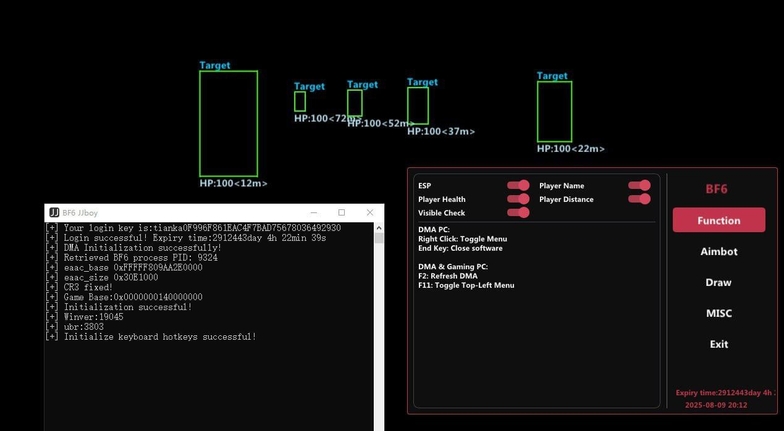This screenshot has height=431, width=784.
Task: Click the JJ icon in console title bar
Action: click(x=54, y=213)
